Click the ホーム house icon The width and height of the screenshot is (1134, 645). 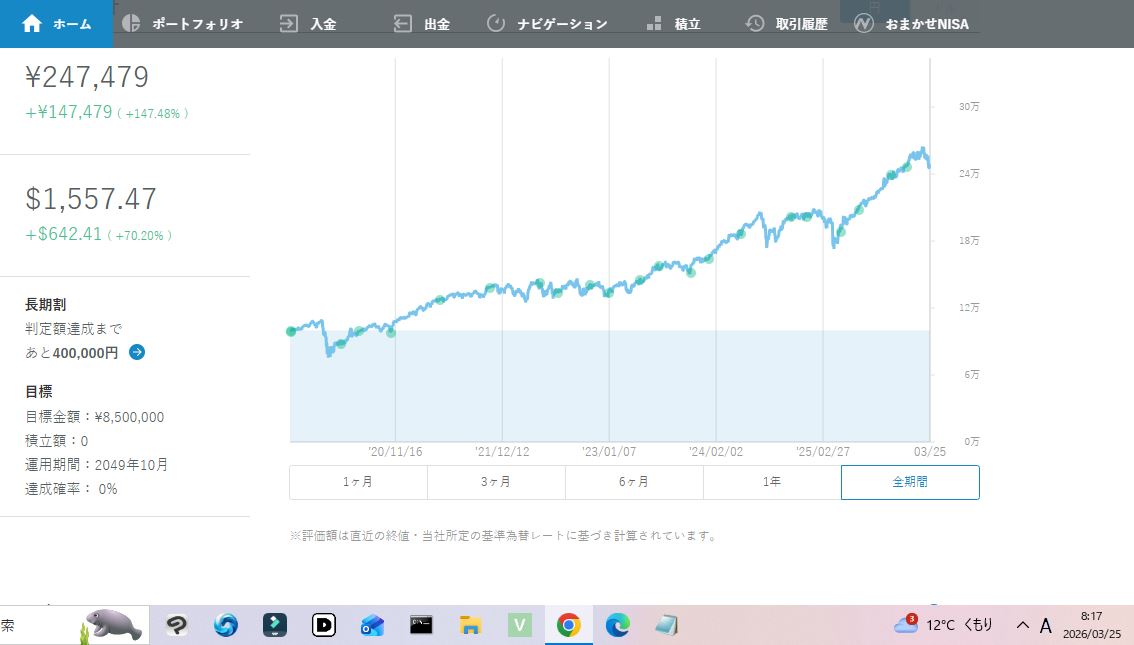tap(32, 24)
